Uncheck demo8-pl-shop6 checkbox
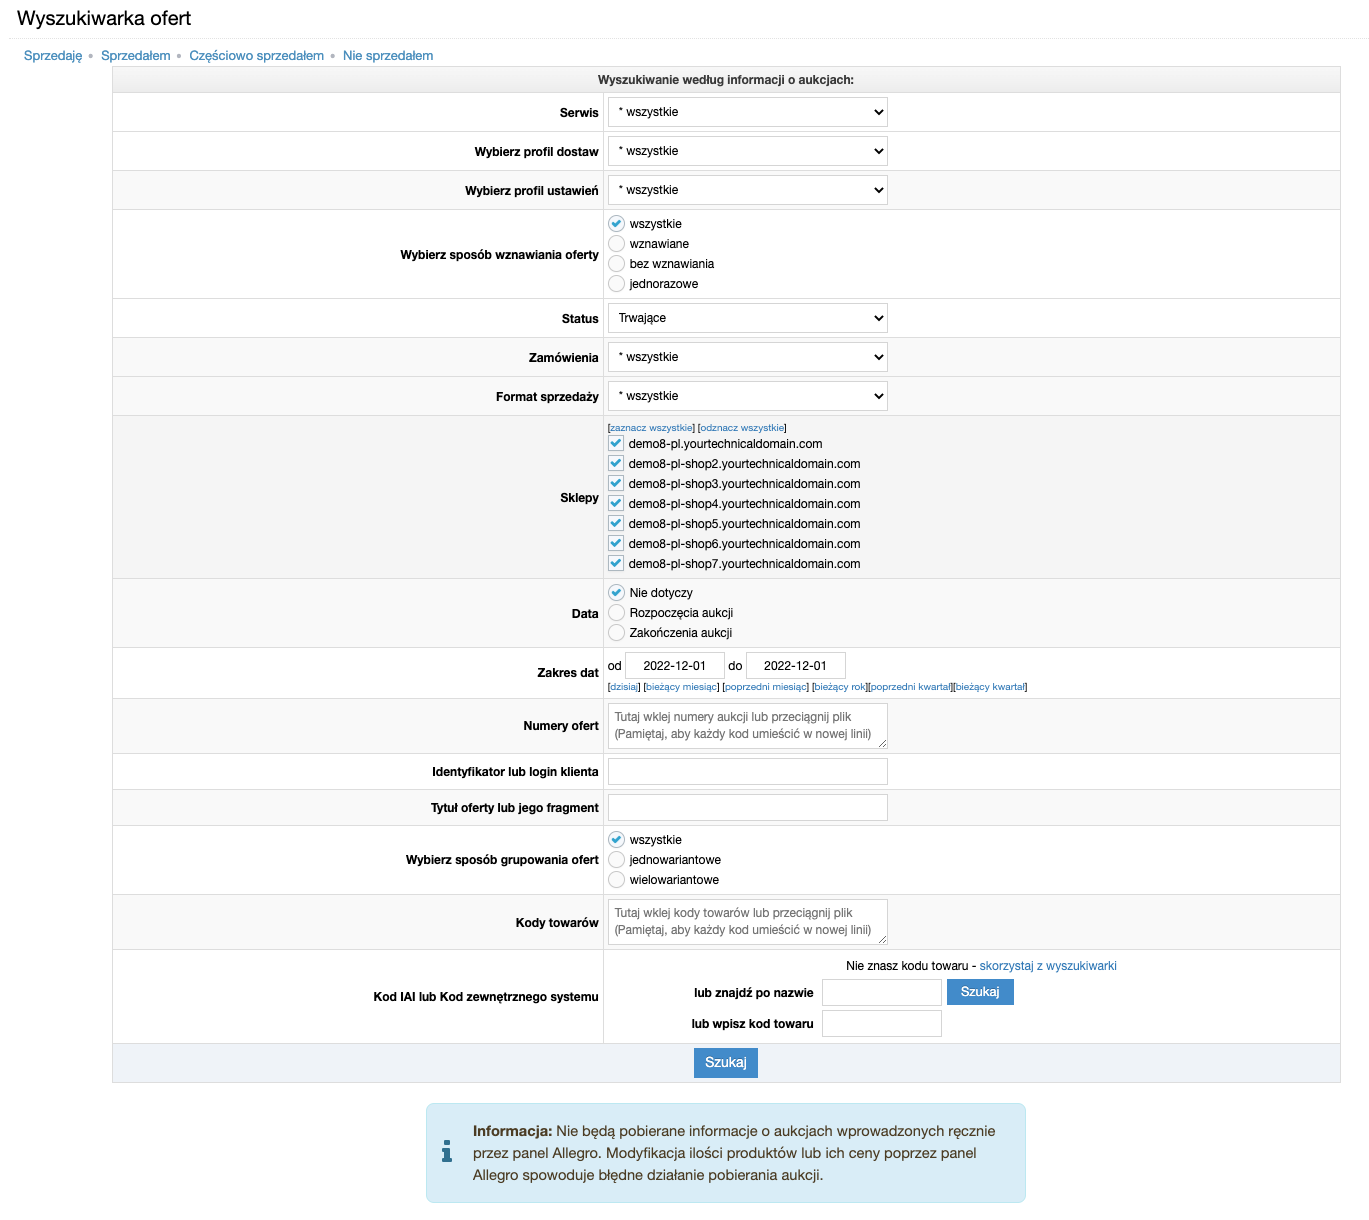Image resolution: width=1369 pixels, height=1220 pixels. pos(616,543)
